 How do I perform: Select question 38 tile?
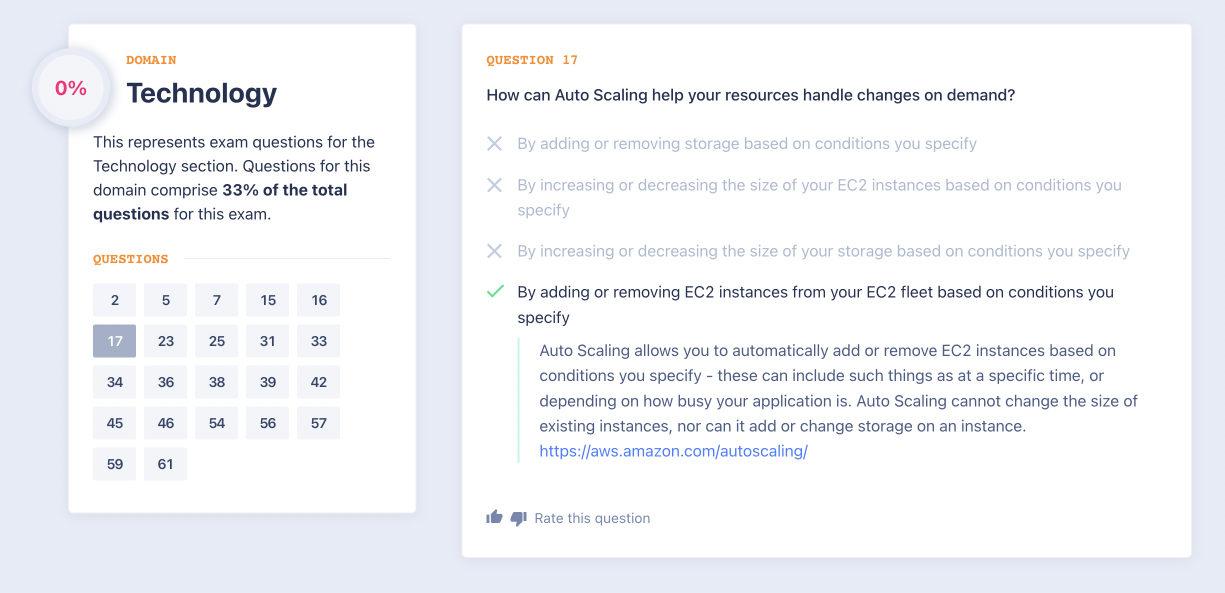[x=217, y=382]
